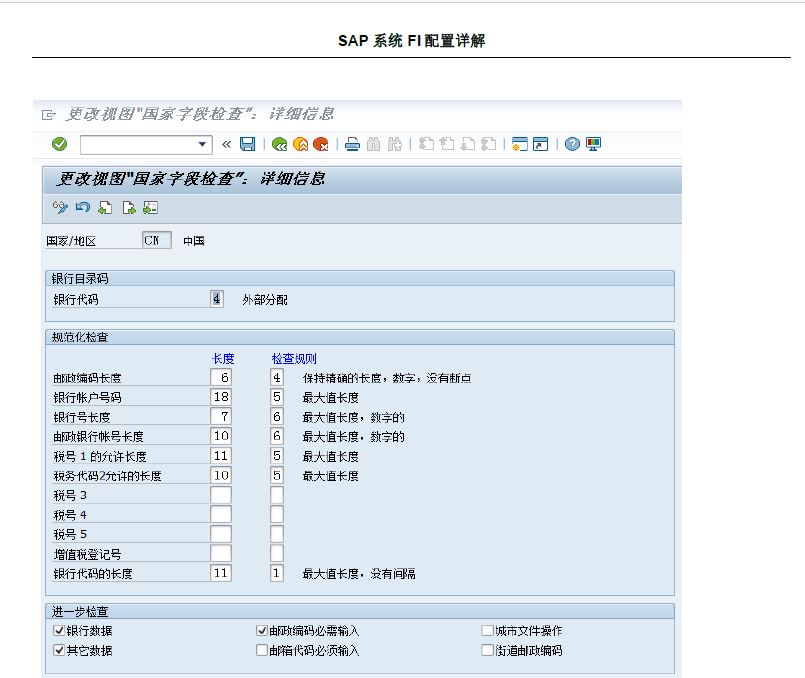Click the 邮政银行帐号长度 length field
Image resolution: width=805 pixels, height=678 pixels.
pos(221,436)
